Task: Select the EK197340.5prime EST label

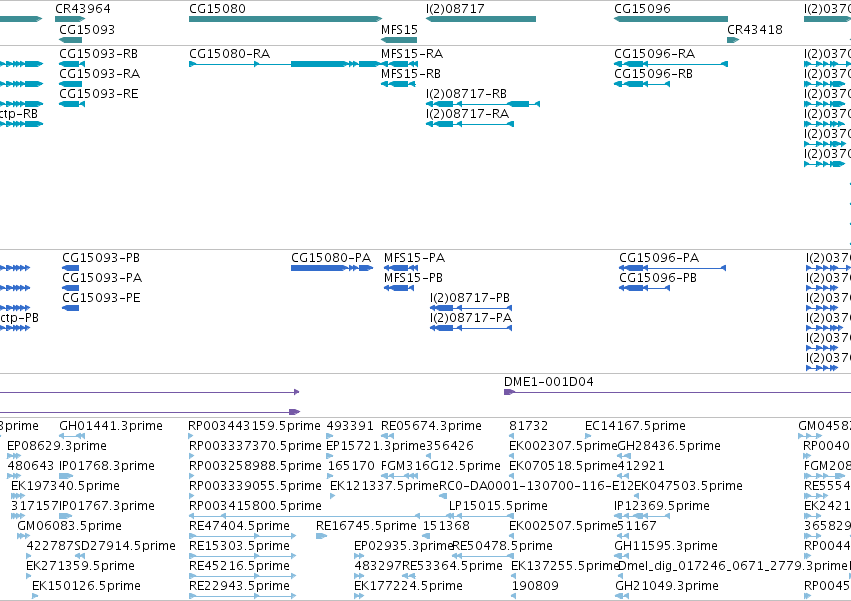Action: [x=65, y=486]
